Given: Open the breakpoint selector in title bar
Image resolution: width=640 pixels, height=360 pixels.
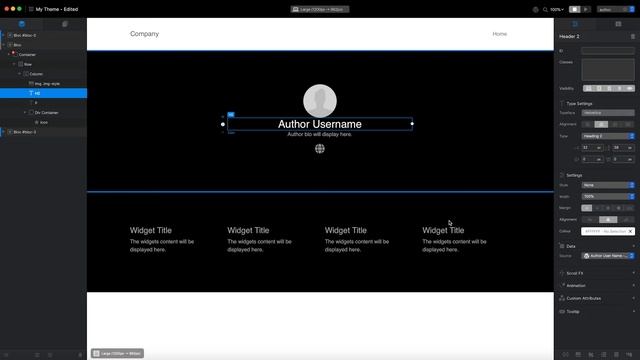Looking at the screenshot, I should (x=320, y=9).
